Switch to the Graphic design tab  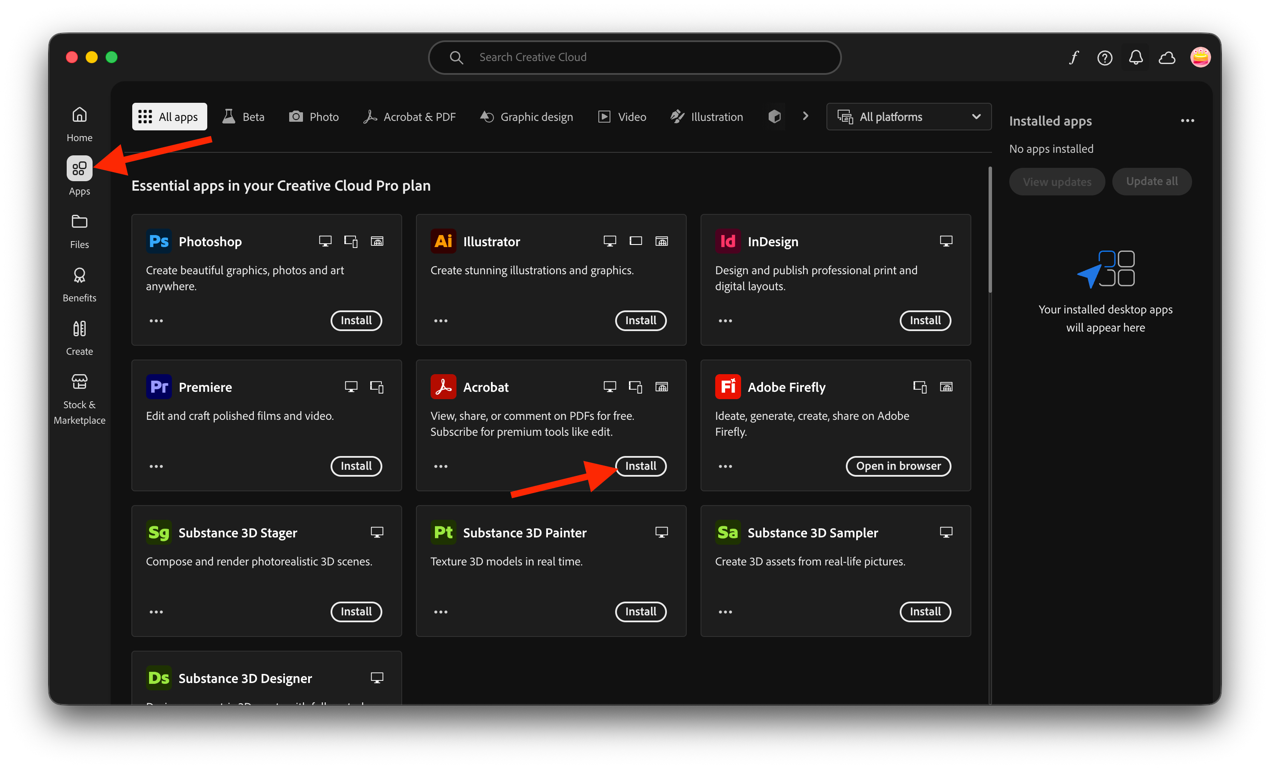pos(526,117)
